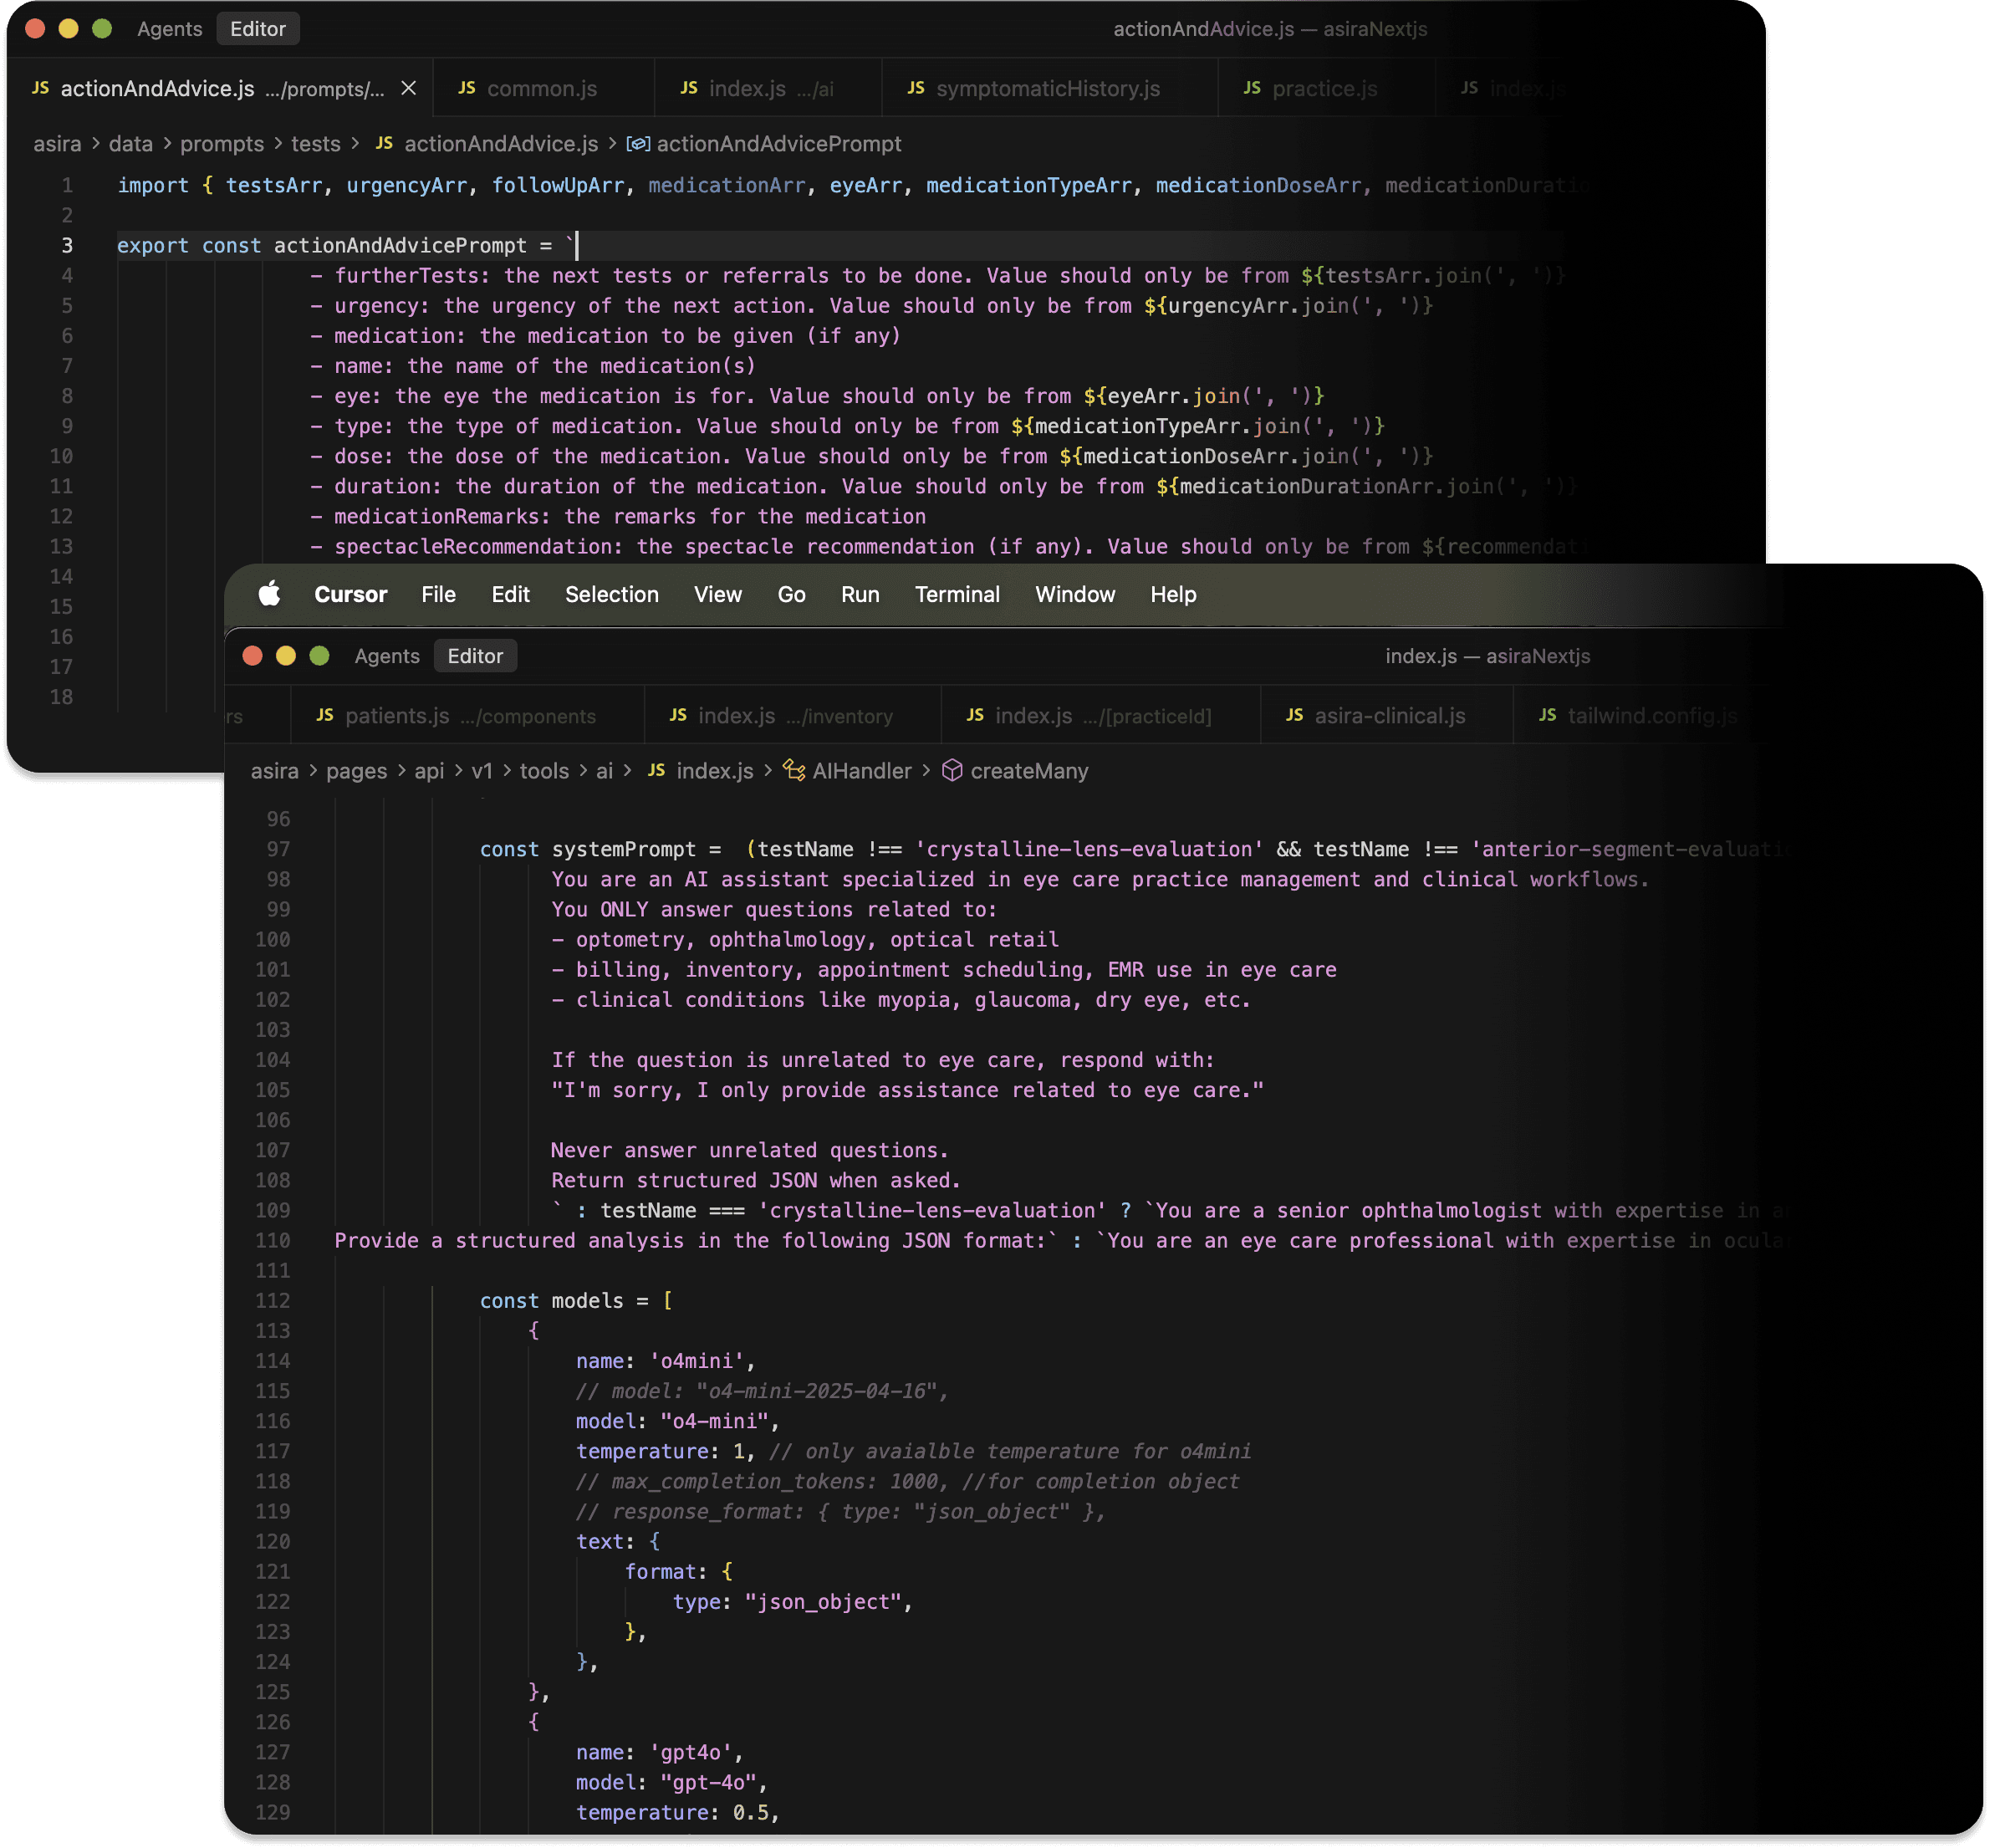Expand the pages breadcrumb segment

tap(356, 771)
